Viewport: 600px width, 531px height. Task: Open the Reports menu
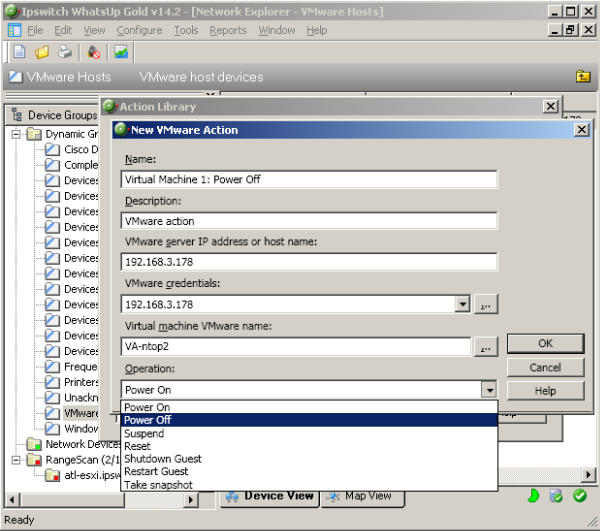[228, 30]
